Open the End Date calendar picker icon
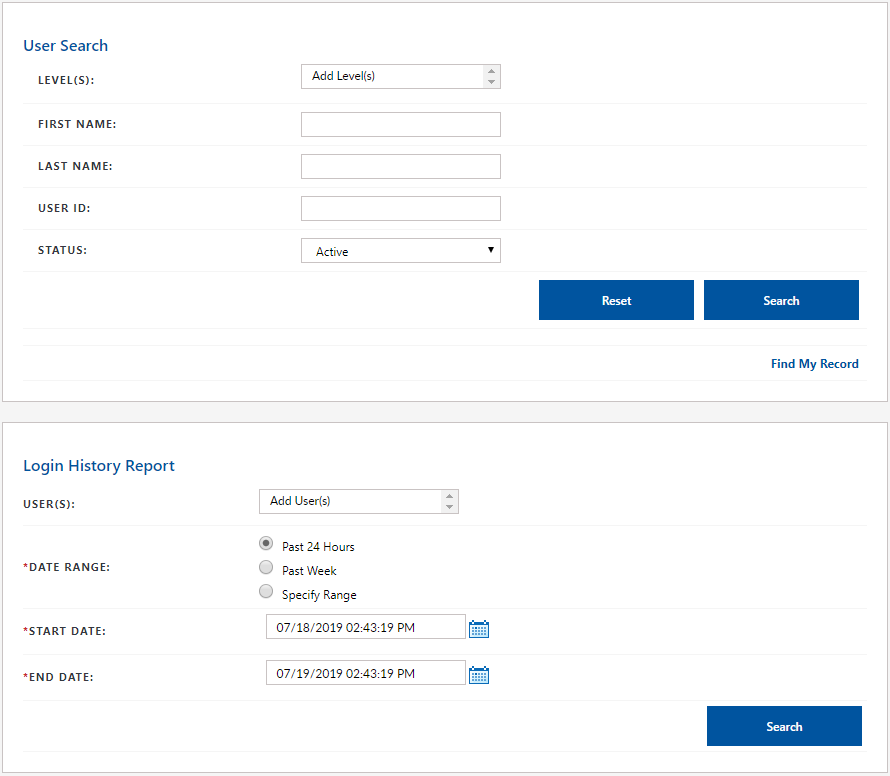The height and width of the screenshot is (776, 890). click(479, 675)
